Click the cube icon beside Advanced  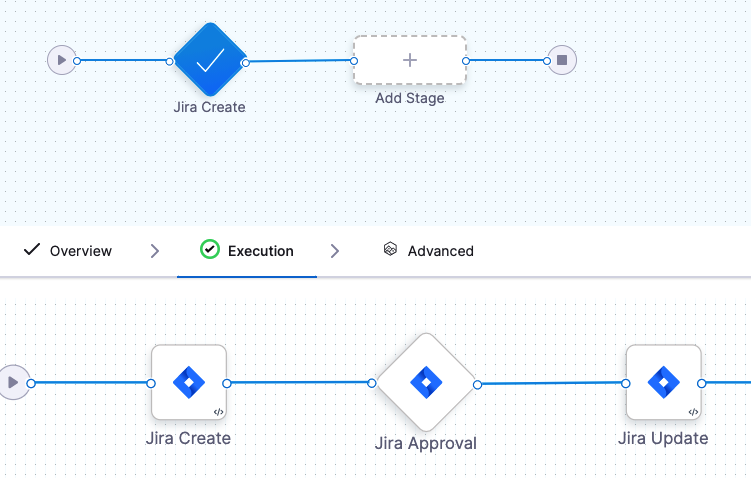click(390, 250)
